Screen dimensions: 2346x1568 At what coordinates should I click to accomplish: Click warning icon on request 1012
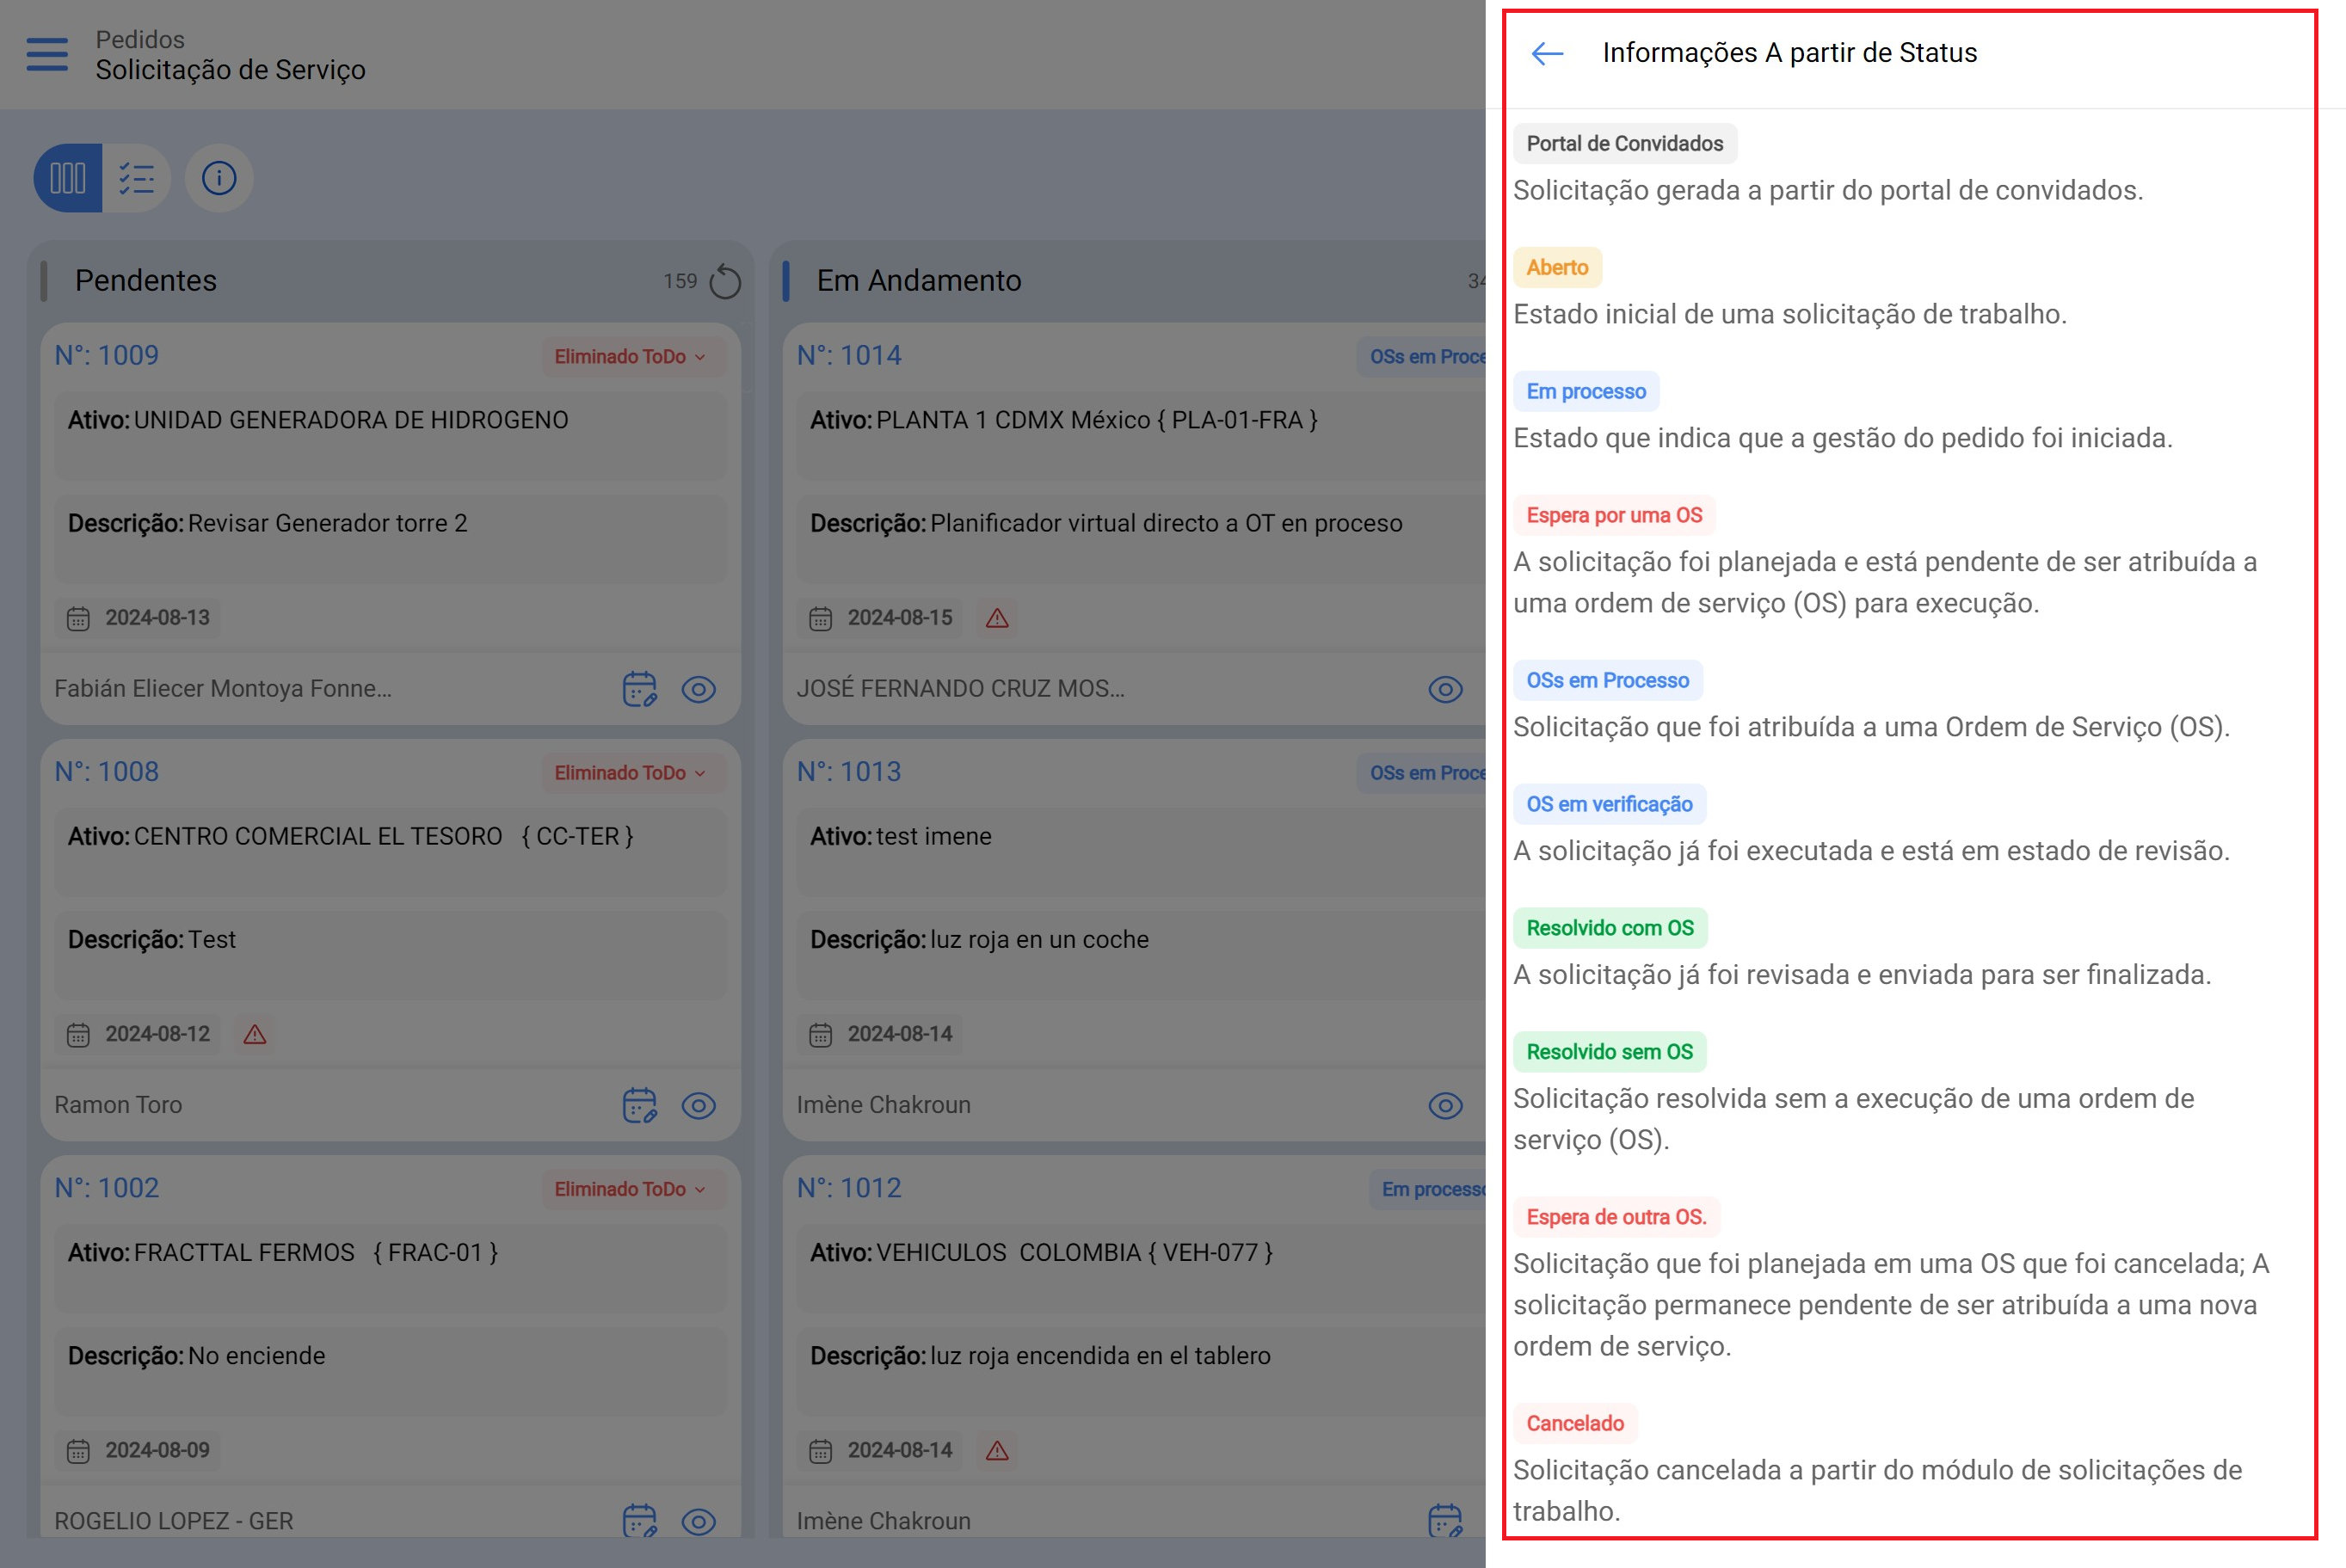pyautogui.click(x=997, y=1450)
